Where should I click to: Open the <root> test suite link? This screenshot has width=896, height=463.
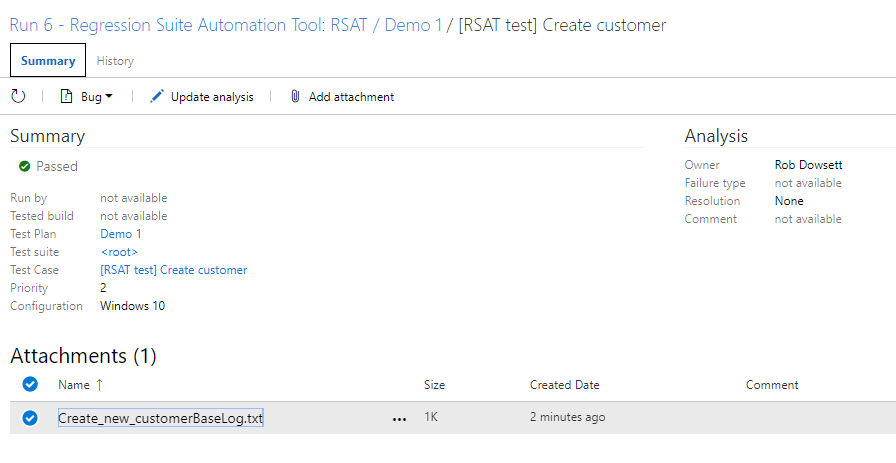pos(119,252)
